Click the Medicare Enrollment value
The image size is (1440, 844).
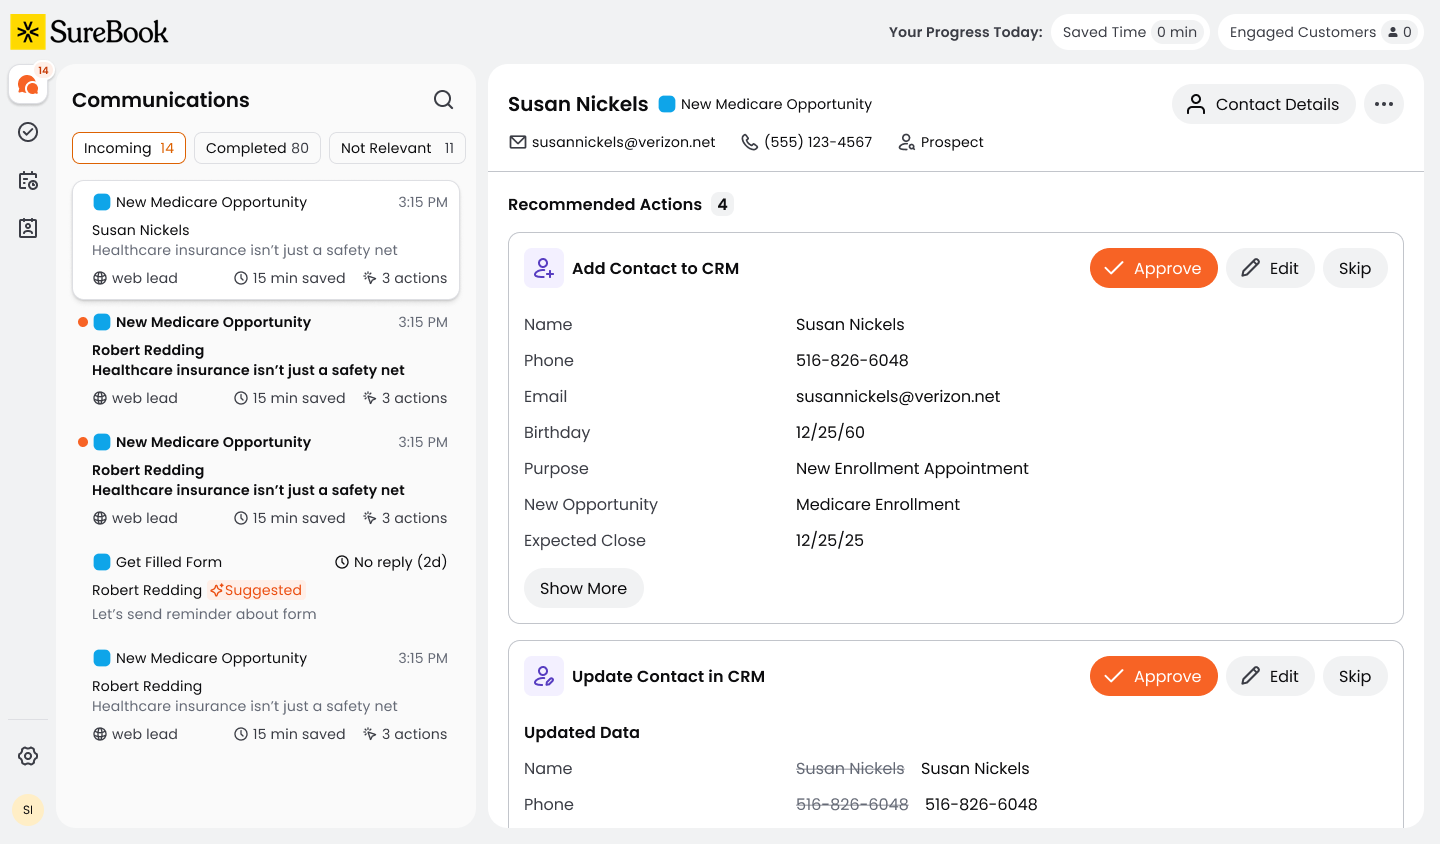[878, 504]
